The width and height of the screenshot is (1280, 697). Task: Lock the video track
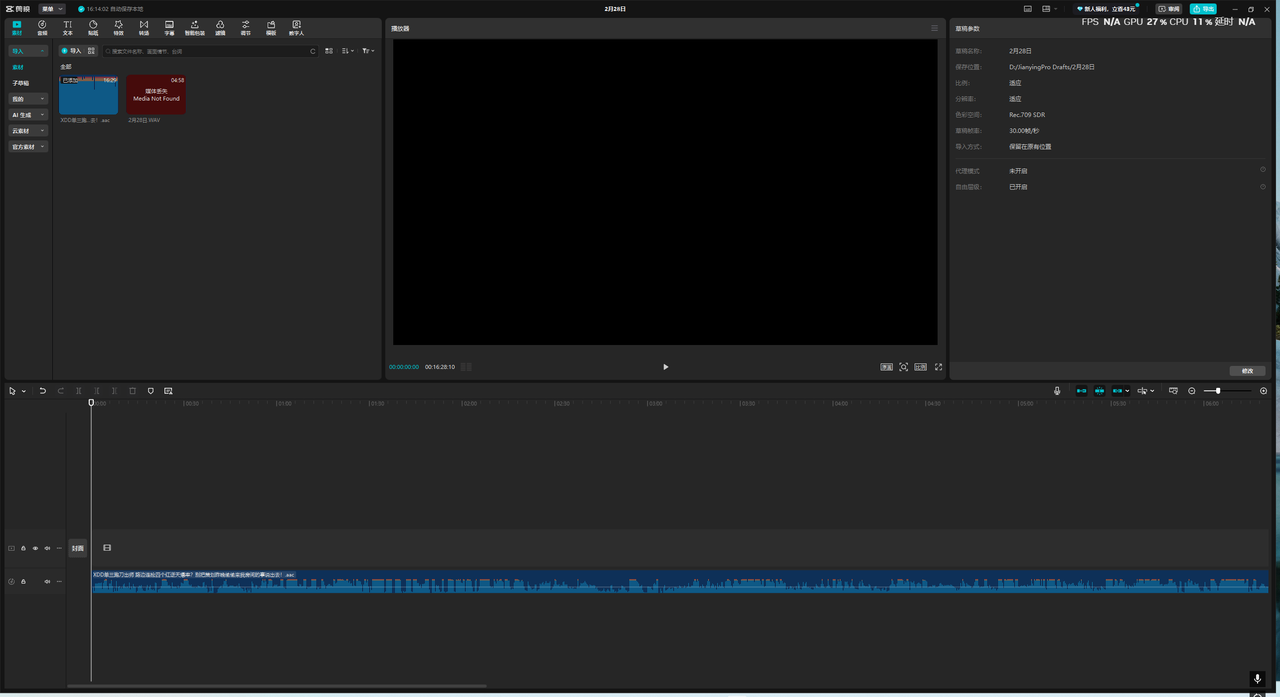[23, 548]
